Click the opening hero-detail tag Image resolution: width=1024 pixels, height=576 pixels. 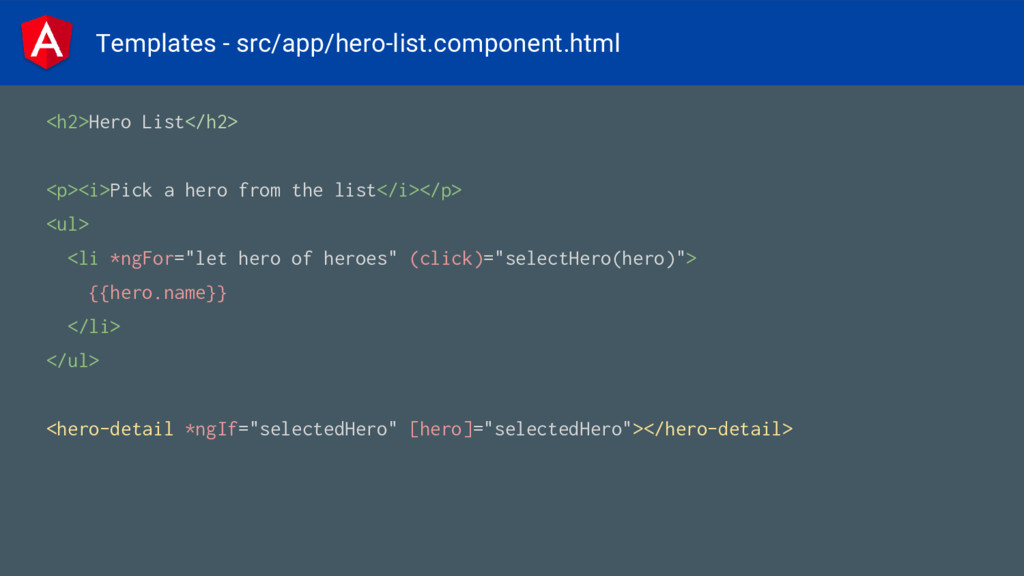coord(110,429)
